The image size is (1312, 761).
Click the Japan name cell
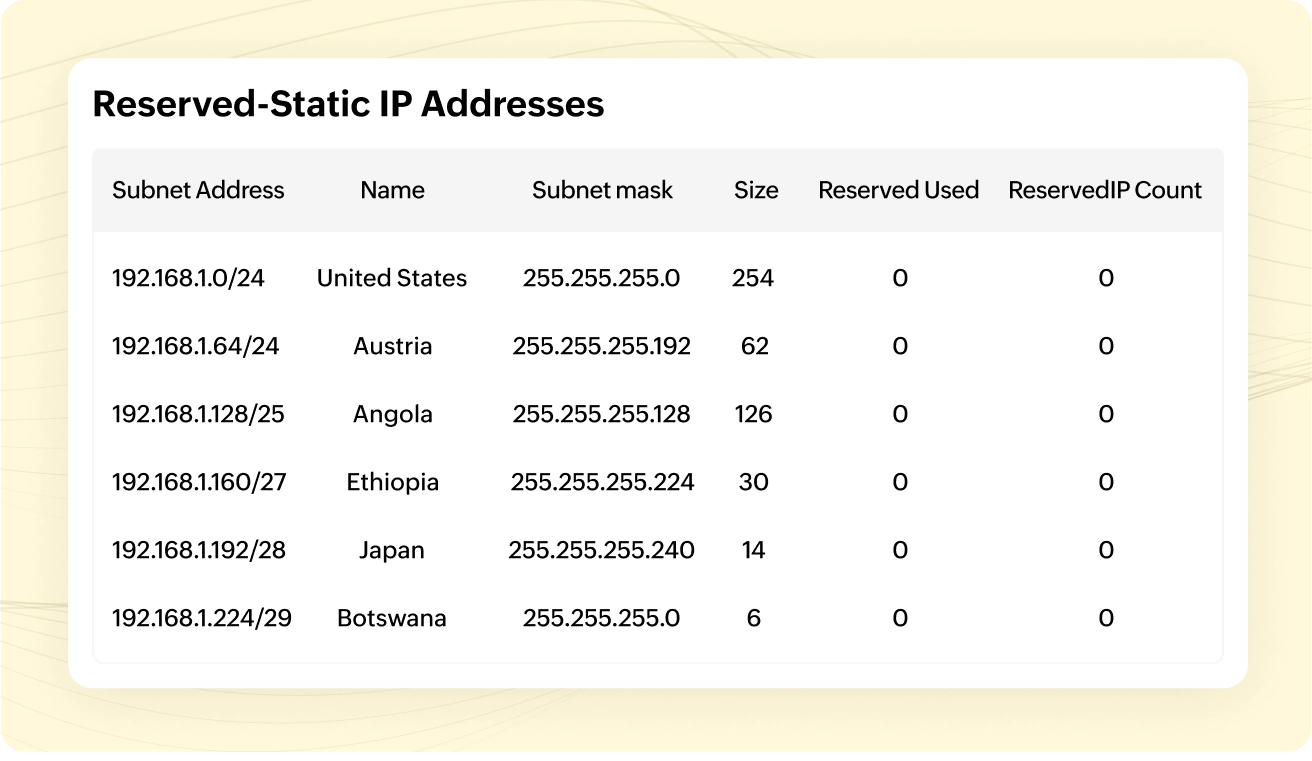click(x=392, y=550)
